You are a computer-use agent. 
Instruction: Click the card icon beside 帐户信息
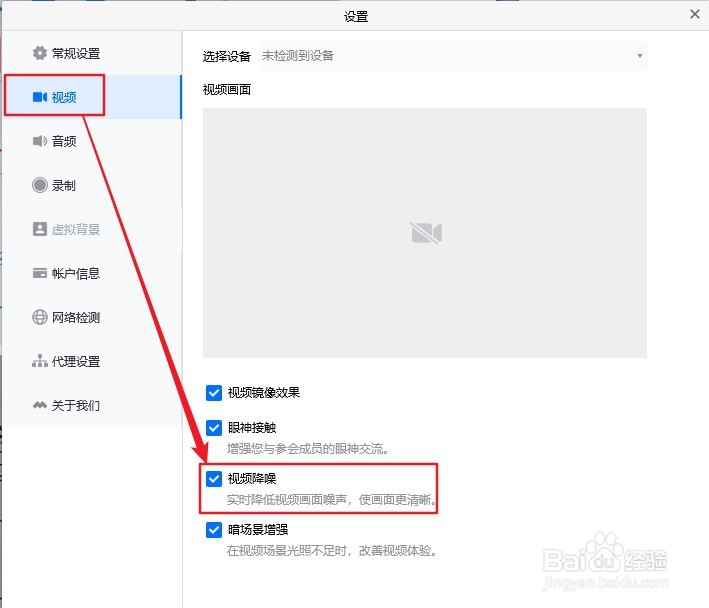40,273
